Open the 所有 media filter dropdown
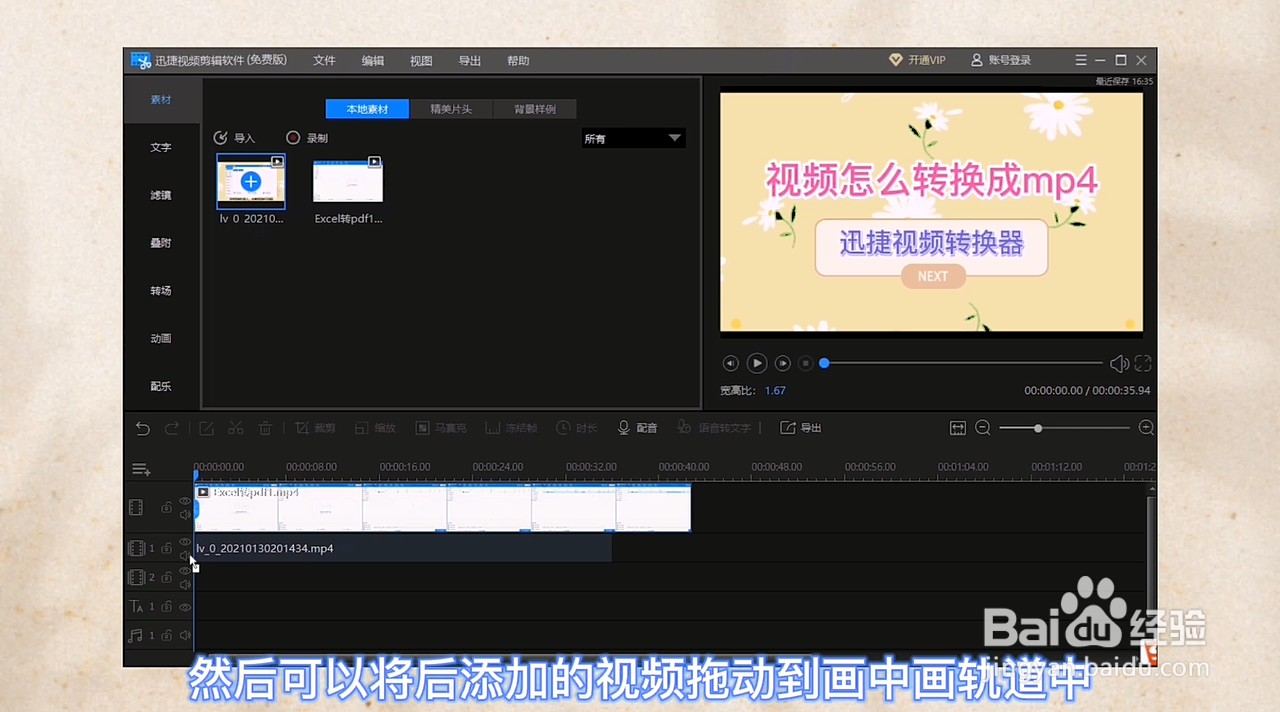The width and height of the screenshot is (1280, 712). (632, 138)
